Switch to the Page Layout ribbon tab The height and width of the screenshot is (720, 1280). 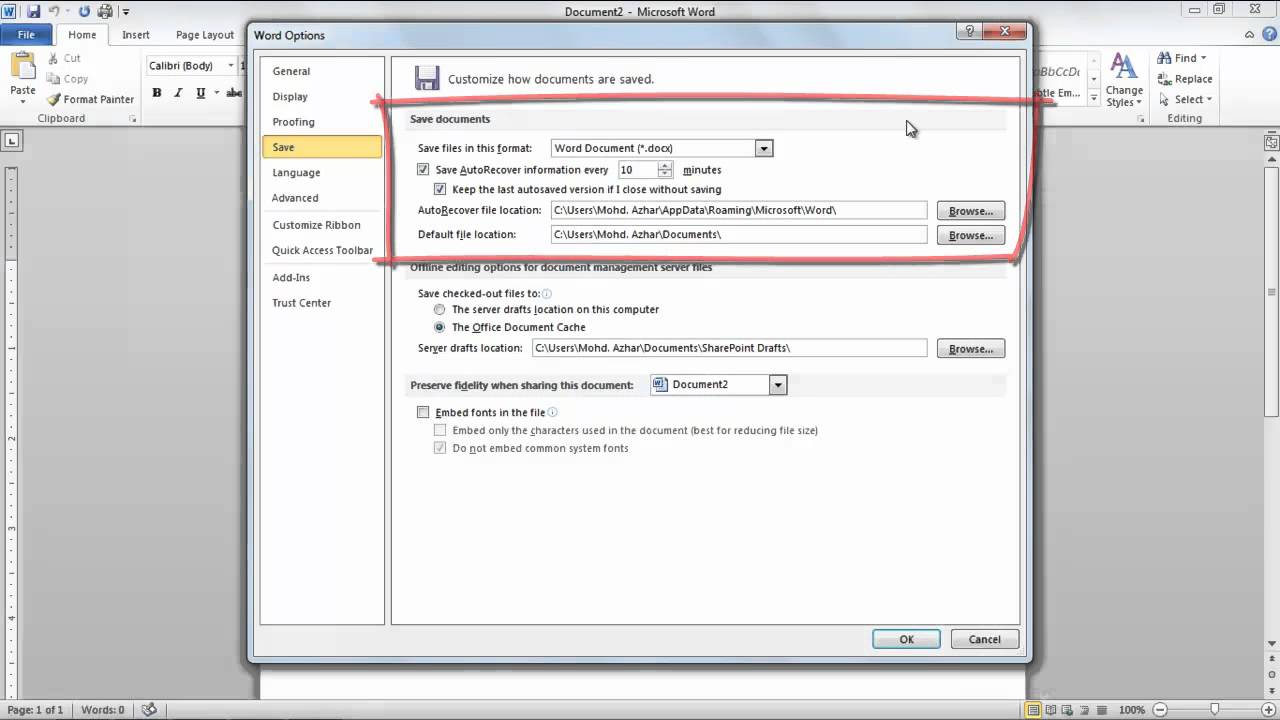coord(205,35)
